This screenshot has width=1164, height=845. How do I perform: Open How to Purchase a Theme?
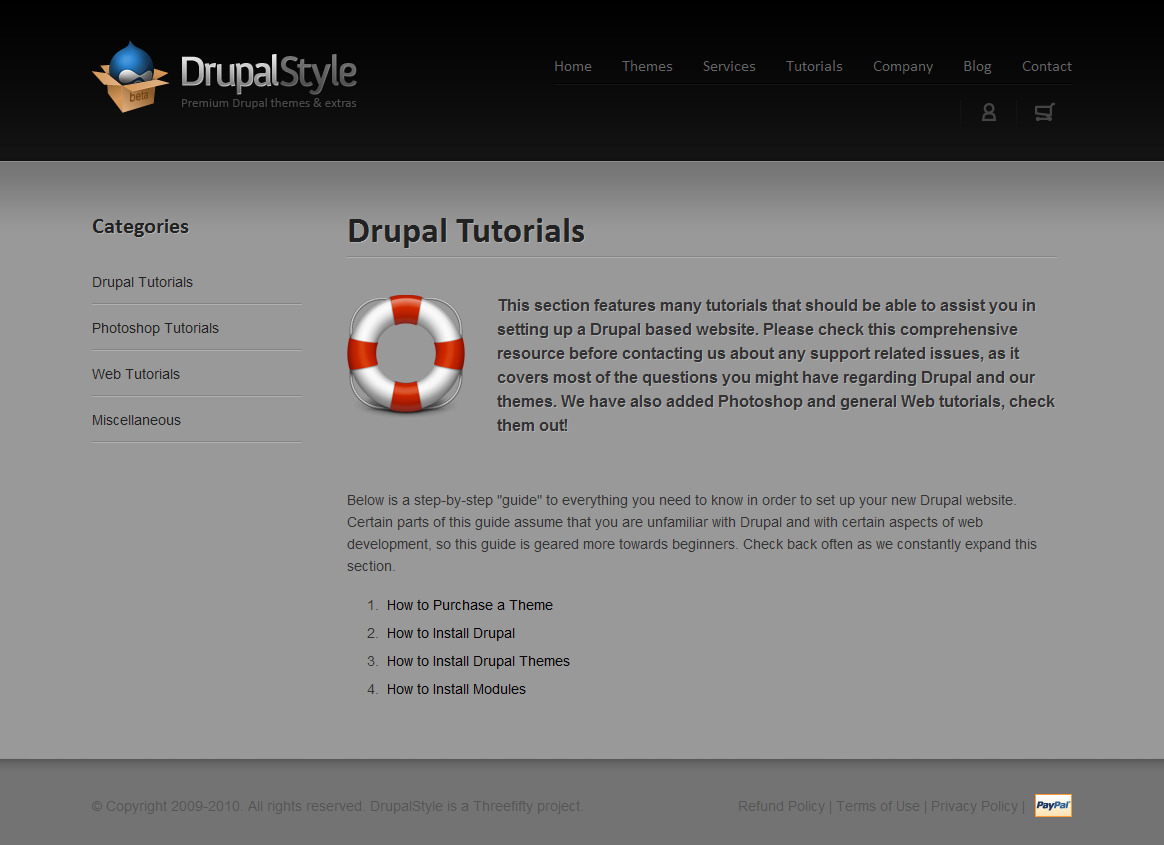point(470,605)
